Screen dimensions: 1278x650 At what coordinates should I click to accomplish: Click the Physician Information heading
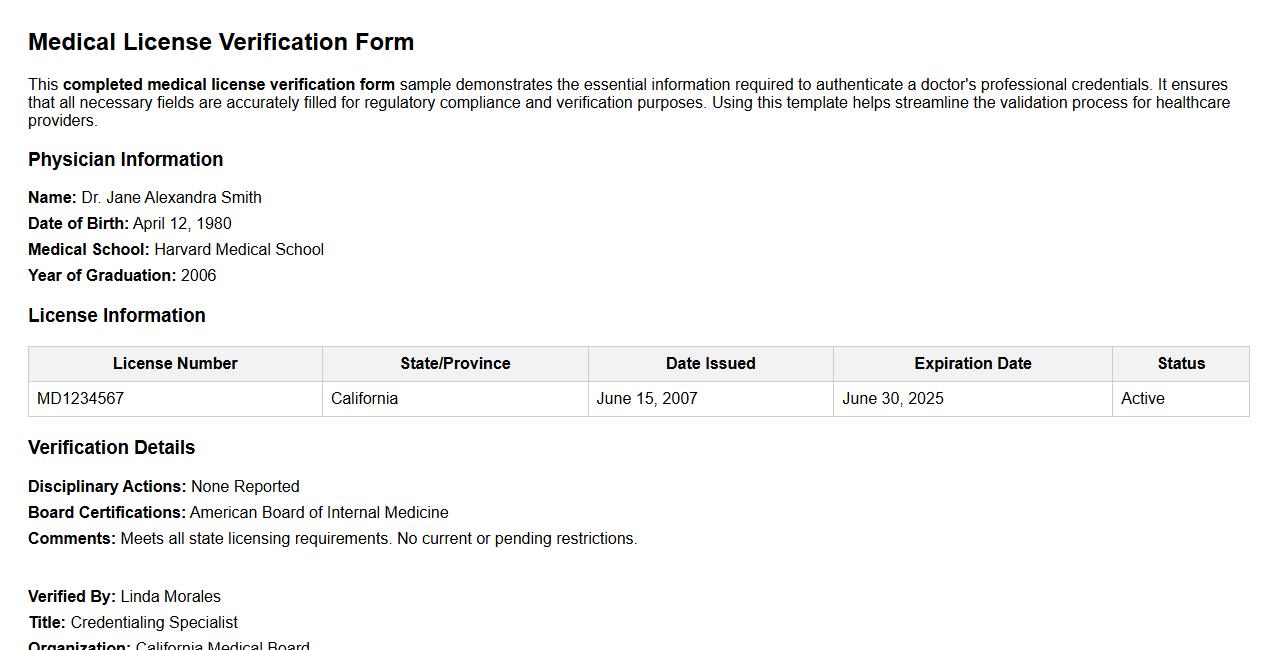(x=125, y=160)
